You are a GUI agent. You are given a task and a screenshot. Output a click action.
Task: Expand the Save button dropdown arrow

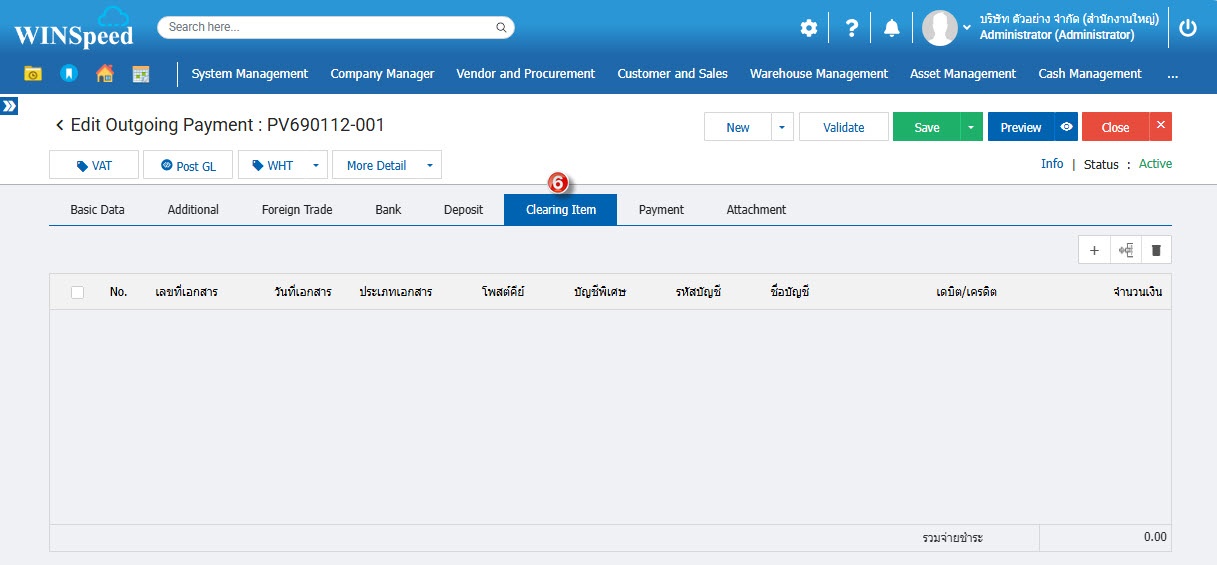click(971, 127)
